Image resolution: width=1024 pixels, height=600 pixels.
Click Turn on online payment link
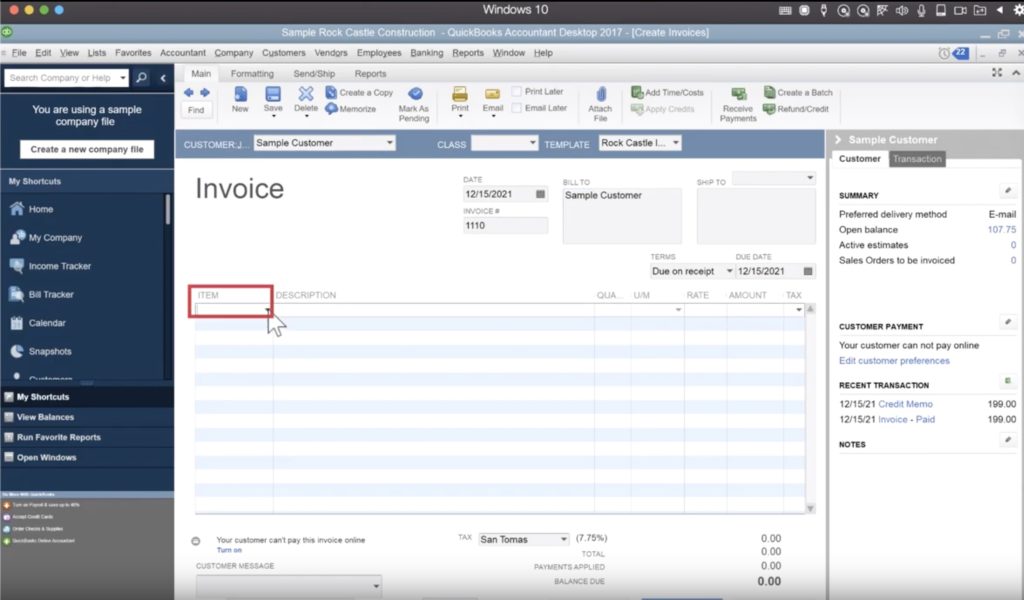coord(229,550)
